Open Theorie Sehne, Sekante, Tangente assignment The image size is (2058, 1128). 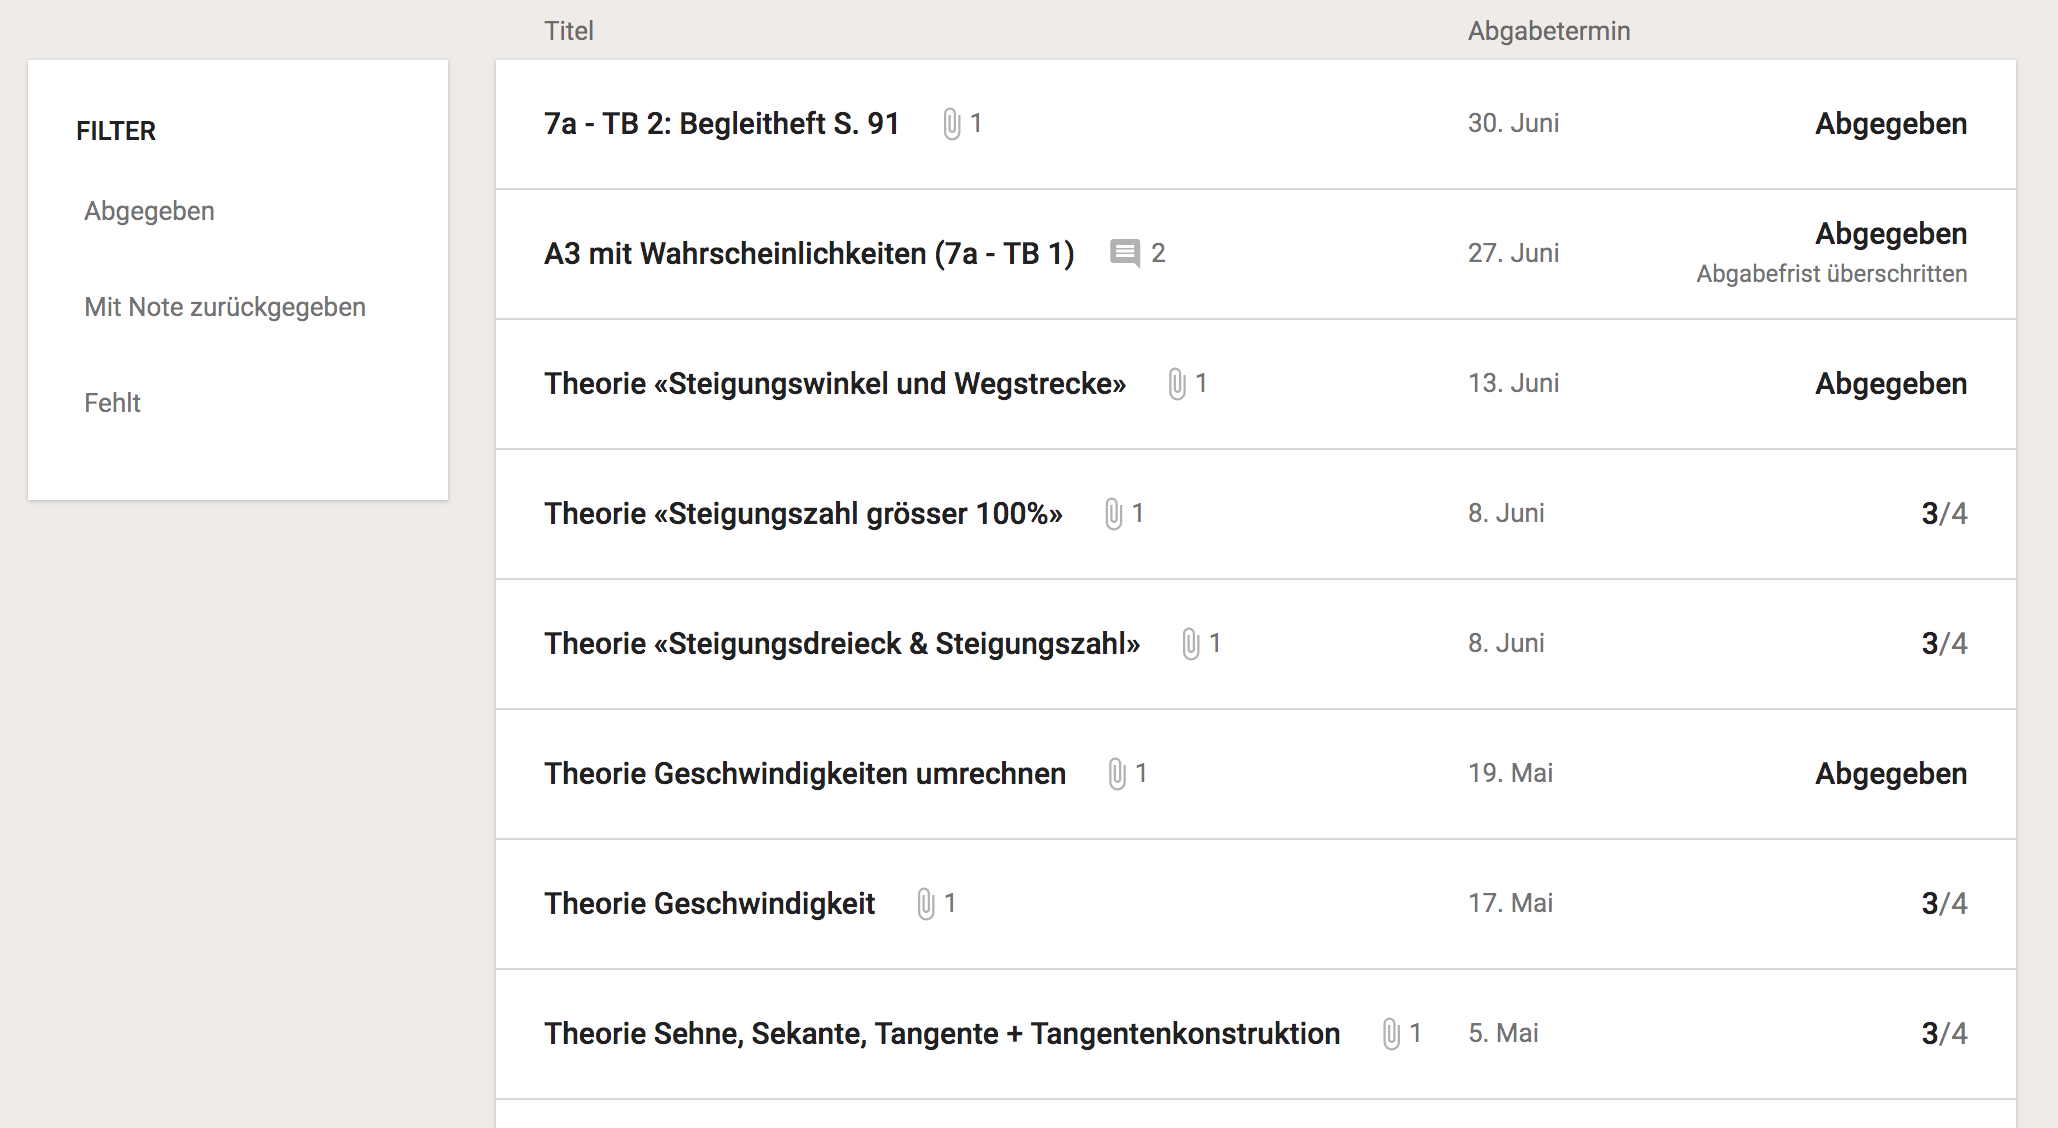pyautogui.click(x=941, y=1034)
